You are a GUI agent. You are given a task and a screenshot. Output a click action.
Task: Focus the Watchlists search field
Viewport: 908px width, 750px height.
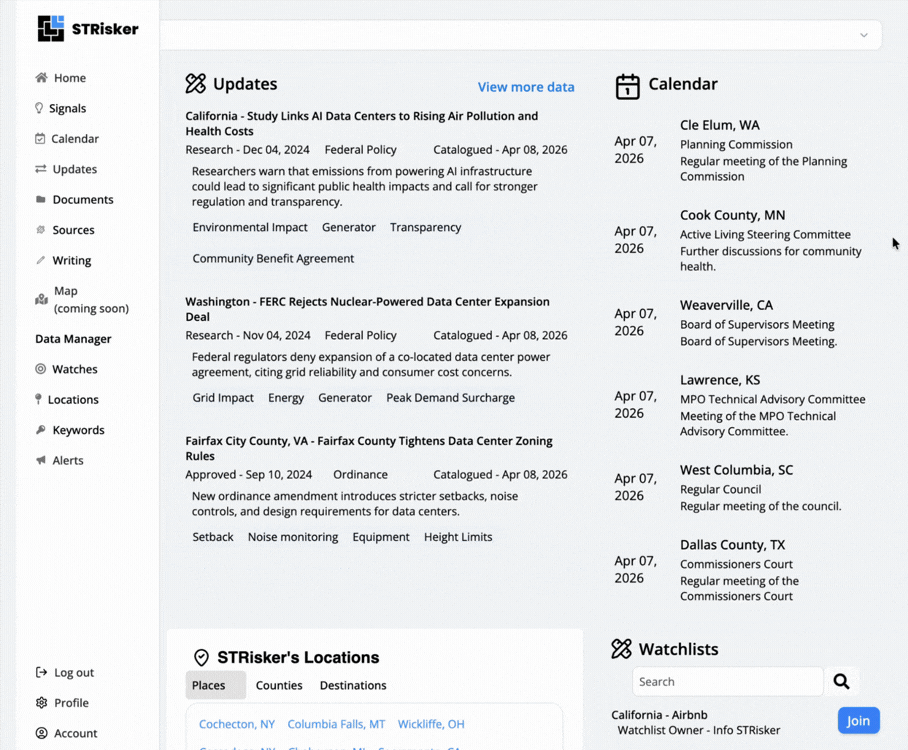(x=727, y=682)
